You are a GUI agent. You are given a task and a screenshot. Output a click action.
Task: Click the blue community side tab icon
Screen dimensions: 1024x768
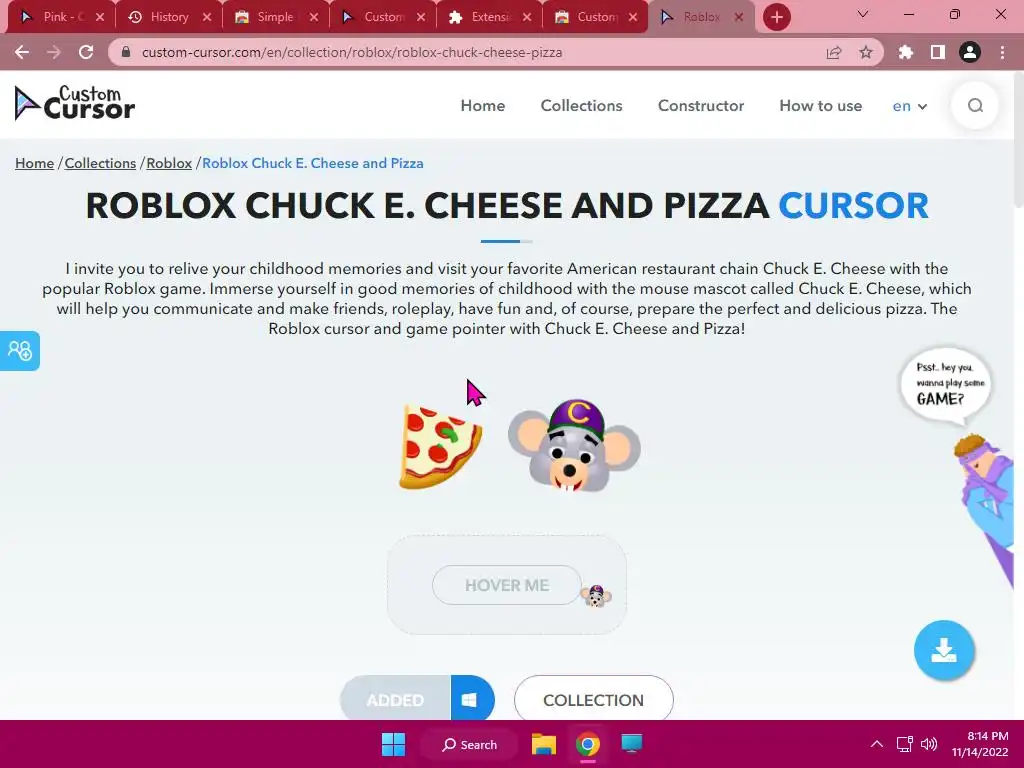click(x=20, y=351)
